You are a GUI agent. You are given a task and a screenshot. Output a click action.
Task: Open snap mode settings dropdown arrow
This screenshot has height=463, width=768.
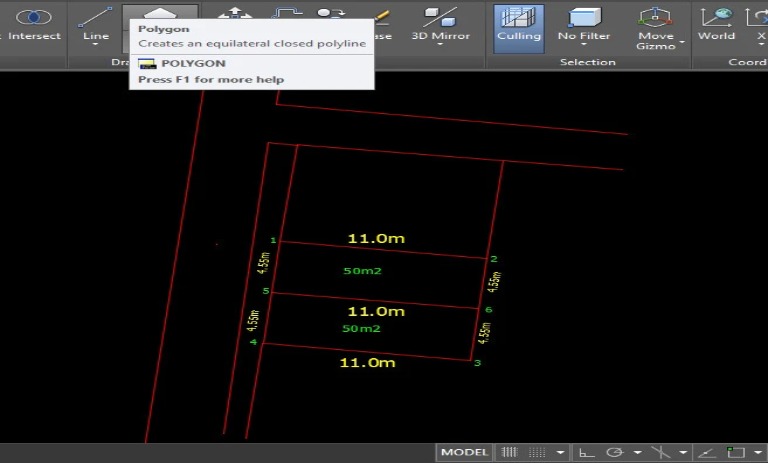(x=560, y=453)
